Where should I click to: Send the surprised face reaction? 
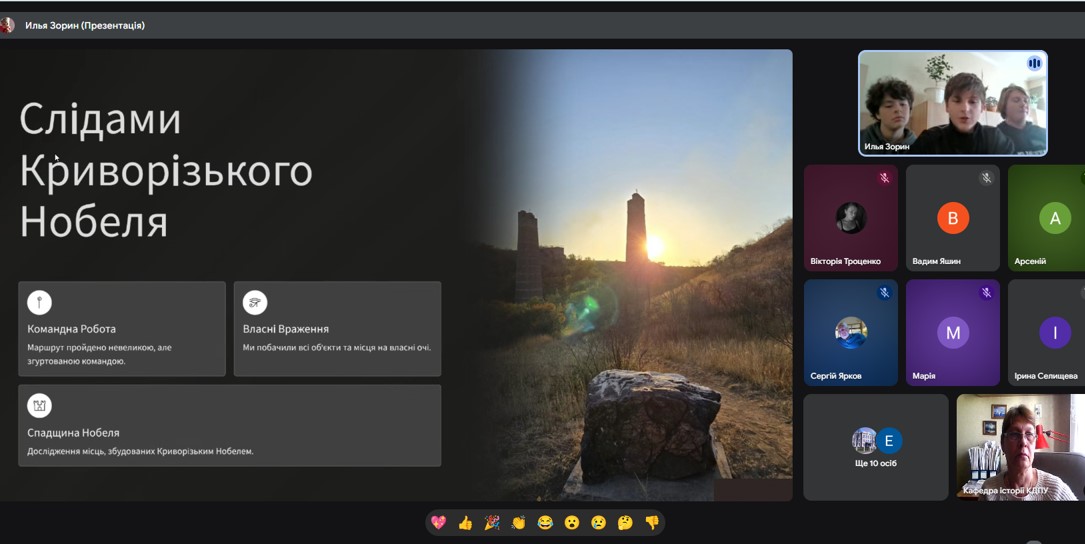(572, 522)
